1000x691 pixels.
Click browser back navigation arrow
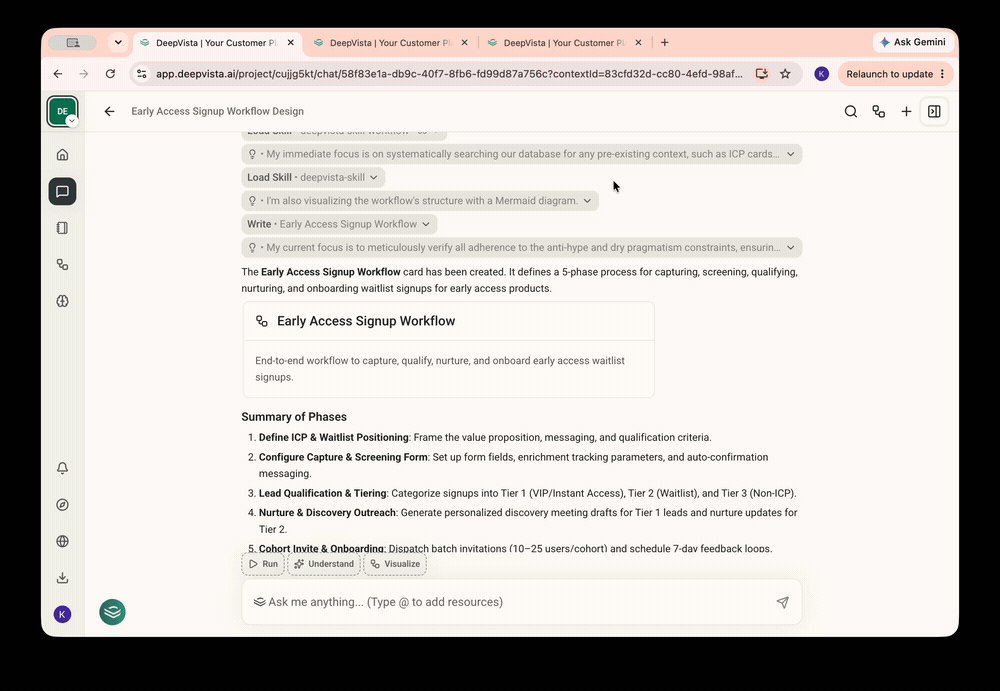click(x=58, y=74)
